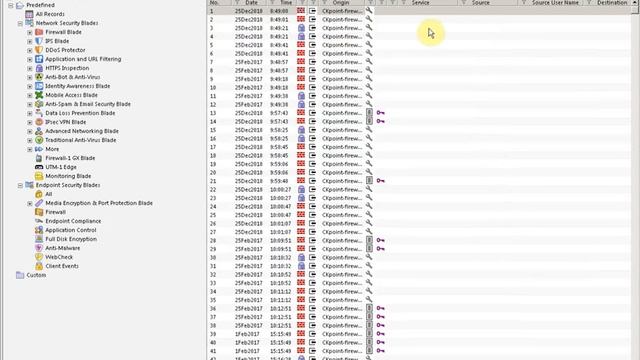Sort by the Destination column header

tap(612, 3)
